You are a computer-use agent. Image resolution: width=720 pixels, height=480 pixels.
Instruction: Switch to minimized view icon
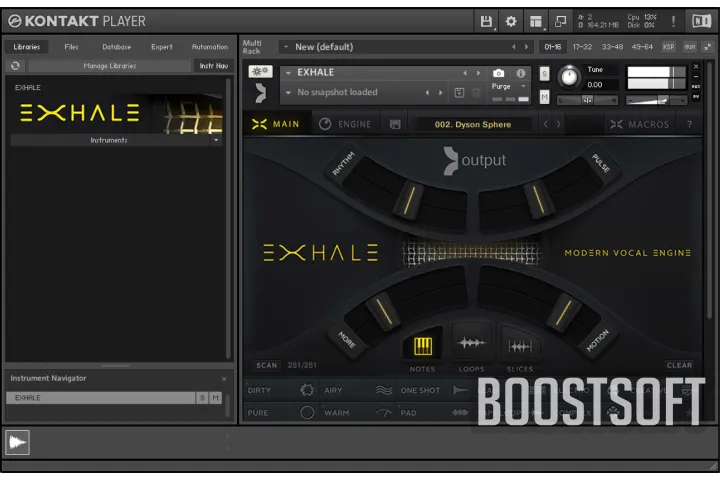[560, 21]
